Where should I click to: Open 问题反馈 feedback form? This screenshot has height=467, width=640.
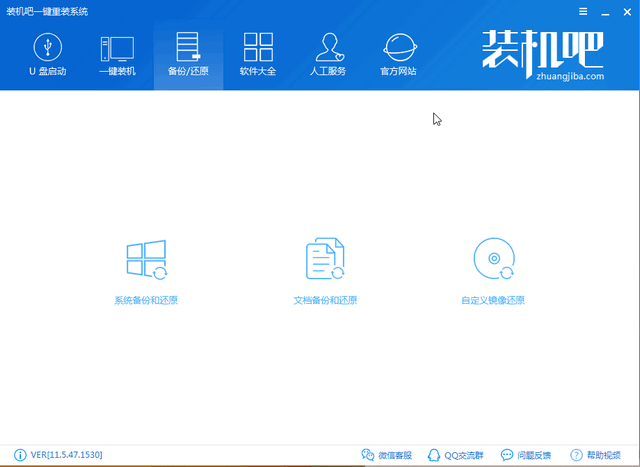click(x=526, y=455)
